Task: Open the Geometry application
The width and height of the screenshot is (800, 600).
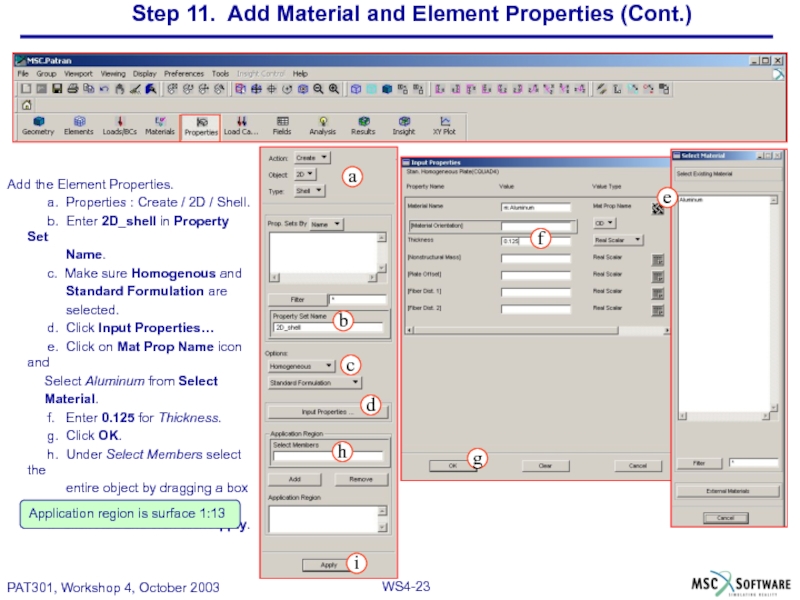Action: point(38,126)
